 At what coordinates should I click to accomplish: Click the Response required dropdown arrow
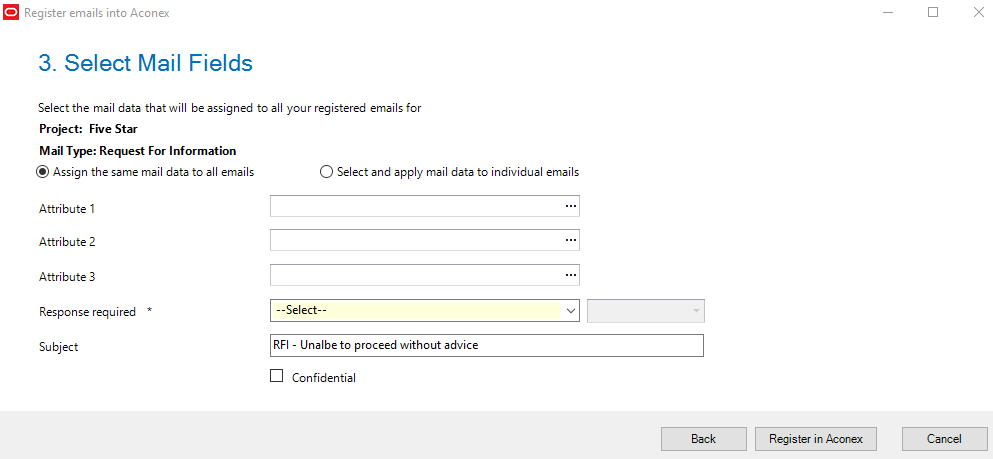(x=571, y=311)
